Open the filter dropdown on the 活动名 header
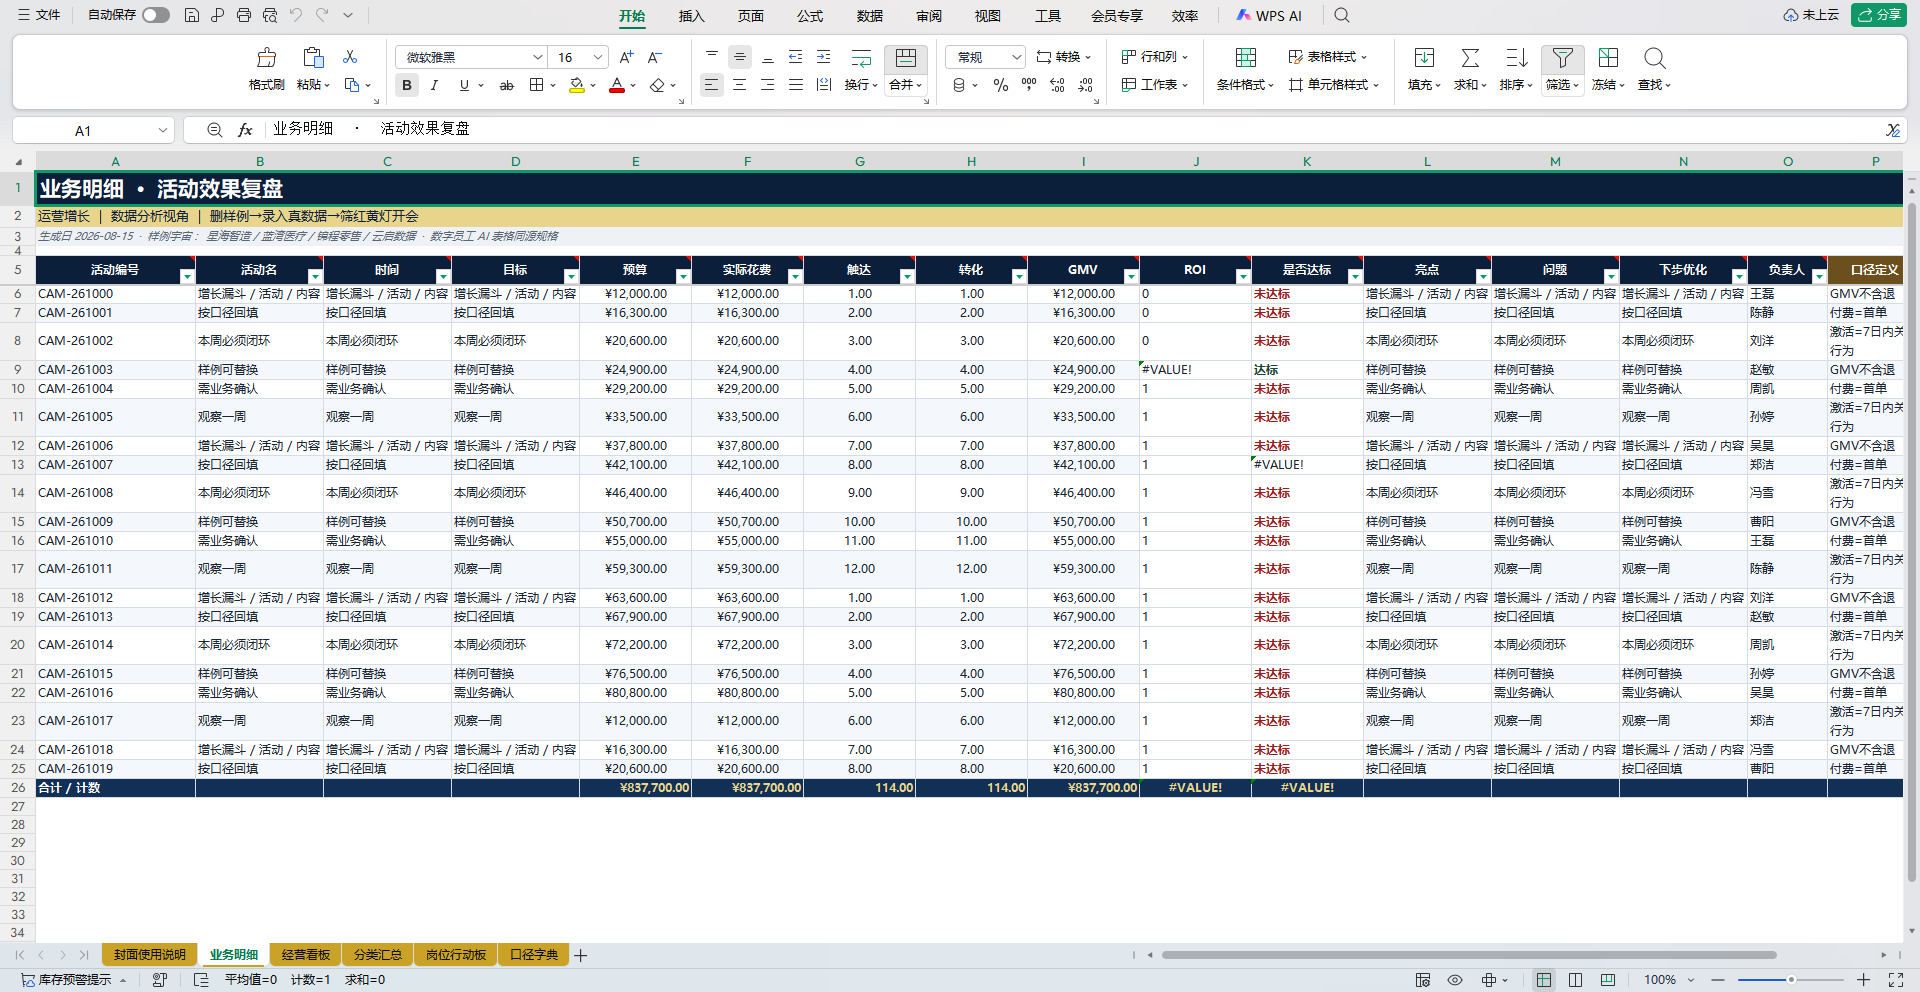 [315, 276]
